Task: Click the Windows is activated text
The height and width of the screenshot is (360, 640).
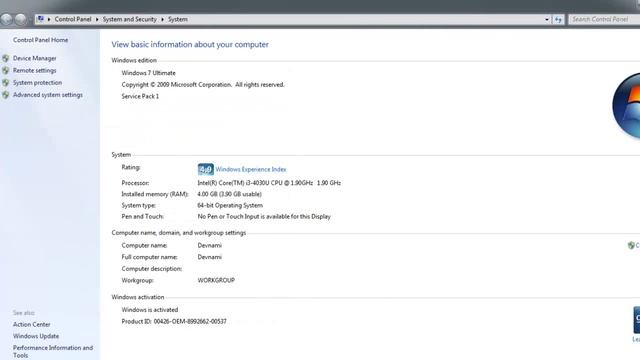Action: coord(150,310)
